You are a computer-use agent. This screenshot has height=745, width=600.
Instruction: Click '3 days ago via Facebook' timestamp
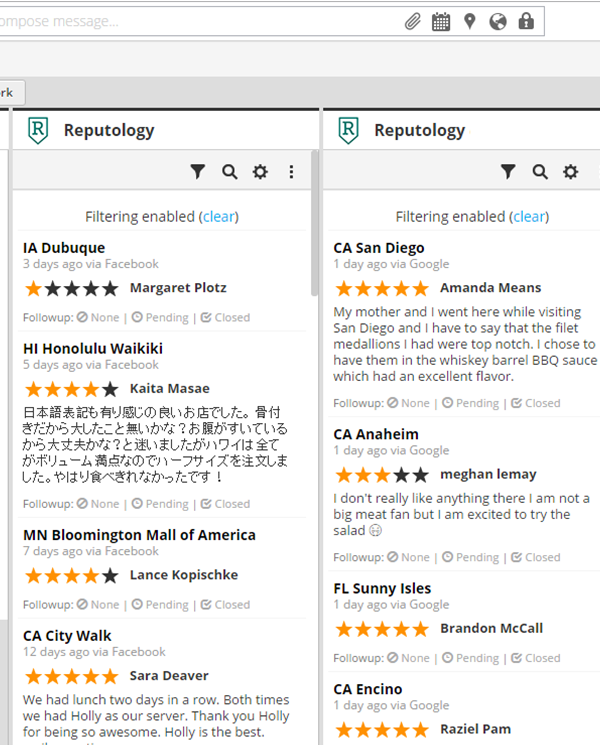(x=91, y=264)
